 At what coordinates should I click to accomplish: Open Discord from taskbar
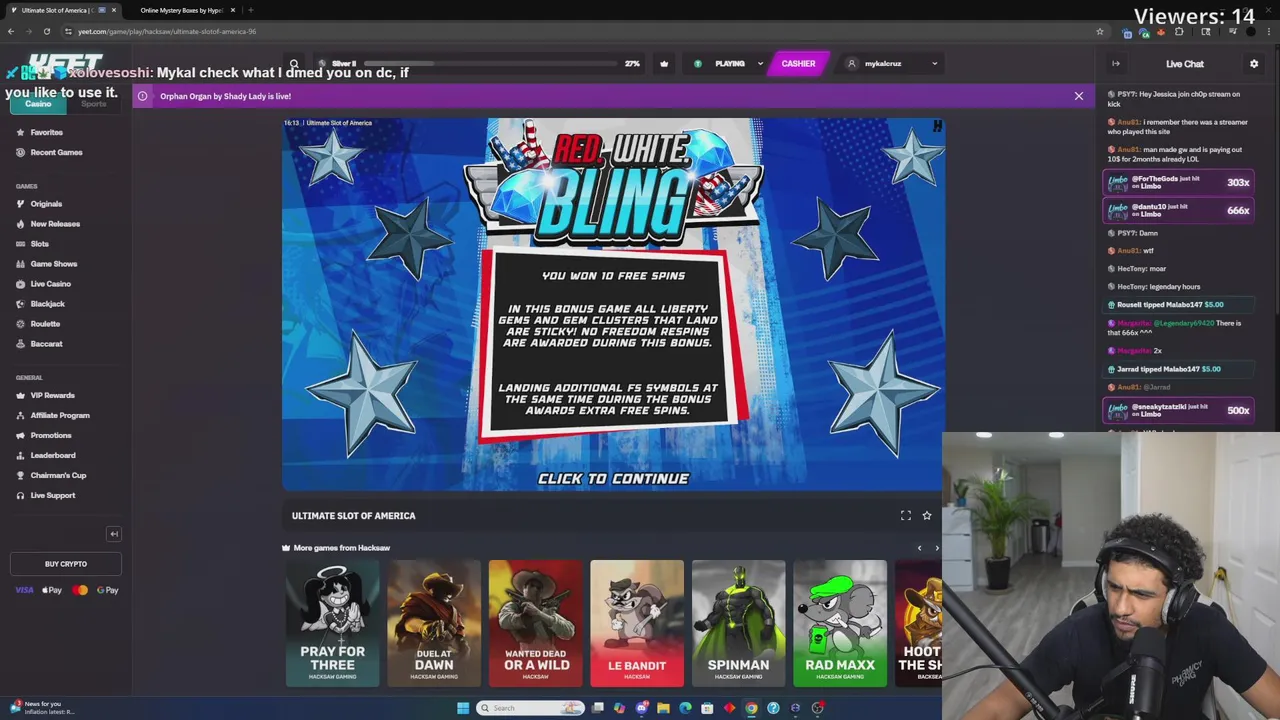(641, 708)
